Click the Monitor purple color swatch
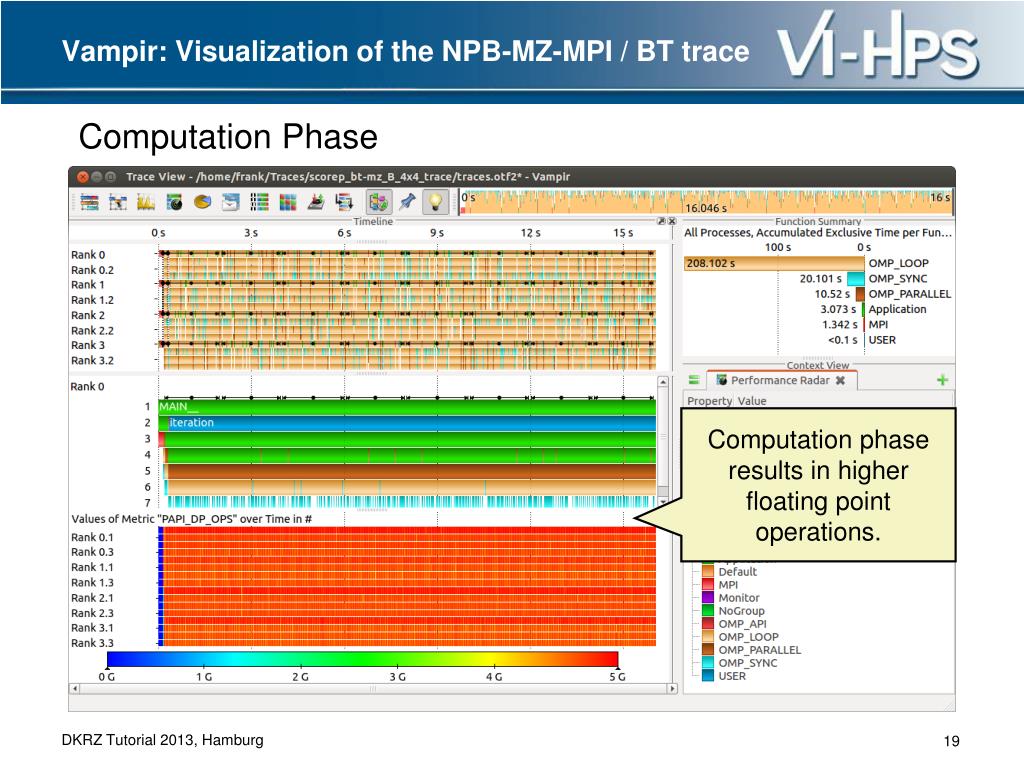Image resolution: width=1024 pixels, height=768 pixels. (x=708, y=598)
